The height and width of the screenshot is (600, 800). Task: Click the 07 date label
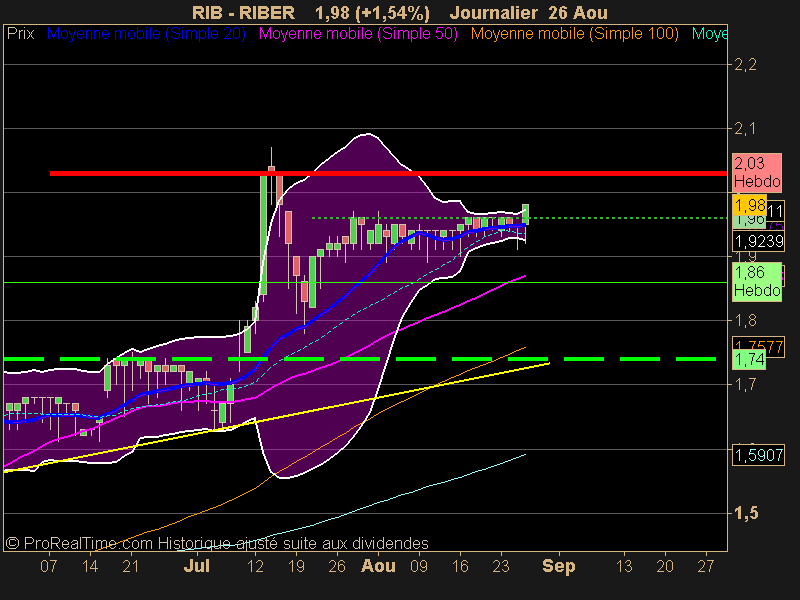pos(48,566)
